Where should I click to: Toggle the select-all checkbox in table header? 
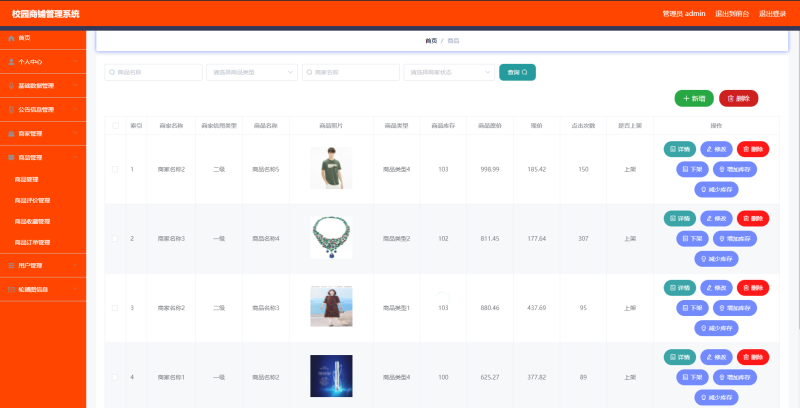pyautogui.click(x=115, y=126)
